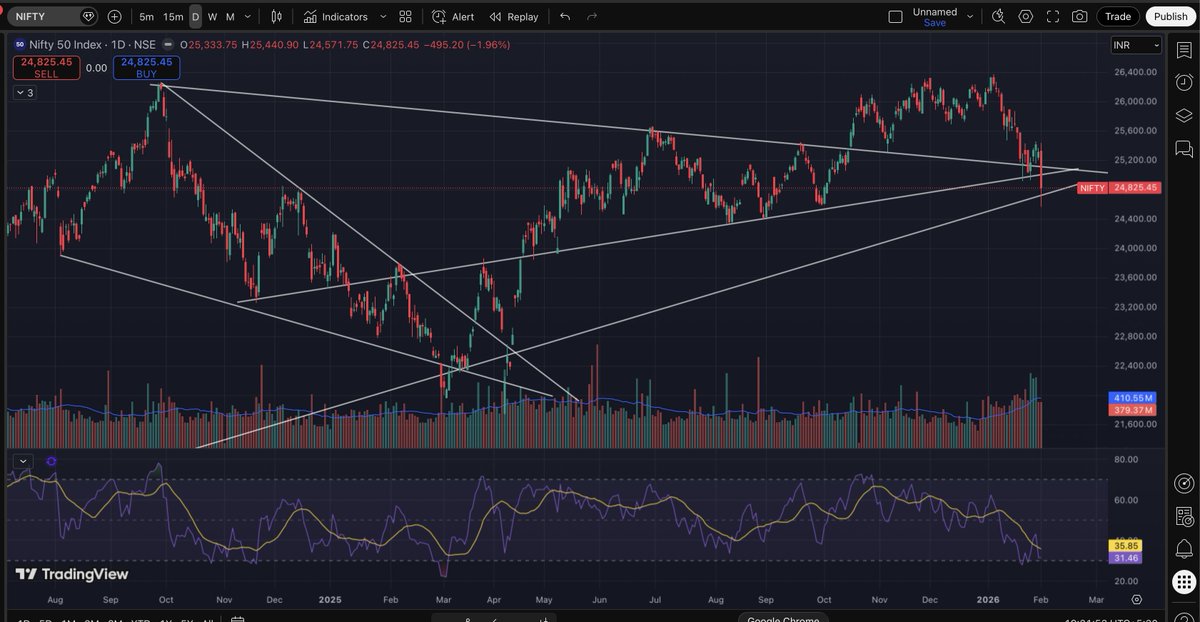The height and width of the screenshot is (622, 1200).
Task: Click the 2026 label on time axis
Action: (988, 600)
